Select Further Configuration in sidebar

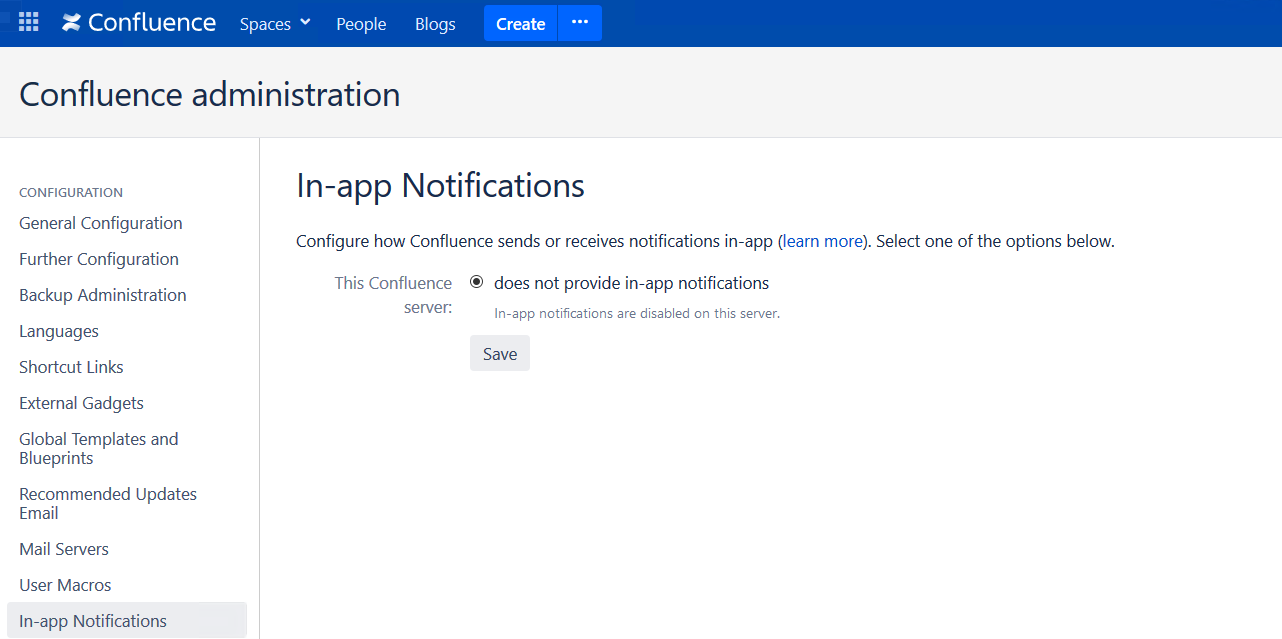click(99, 259)
